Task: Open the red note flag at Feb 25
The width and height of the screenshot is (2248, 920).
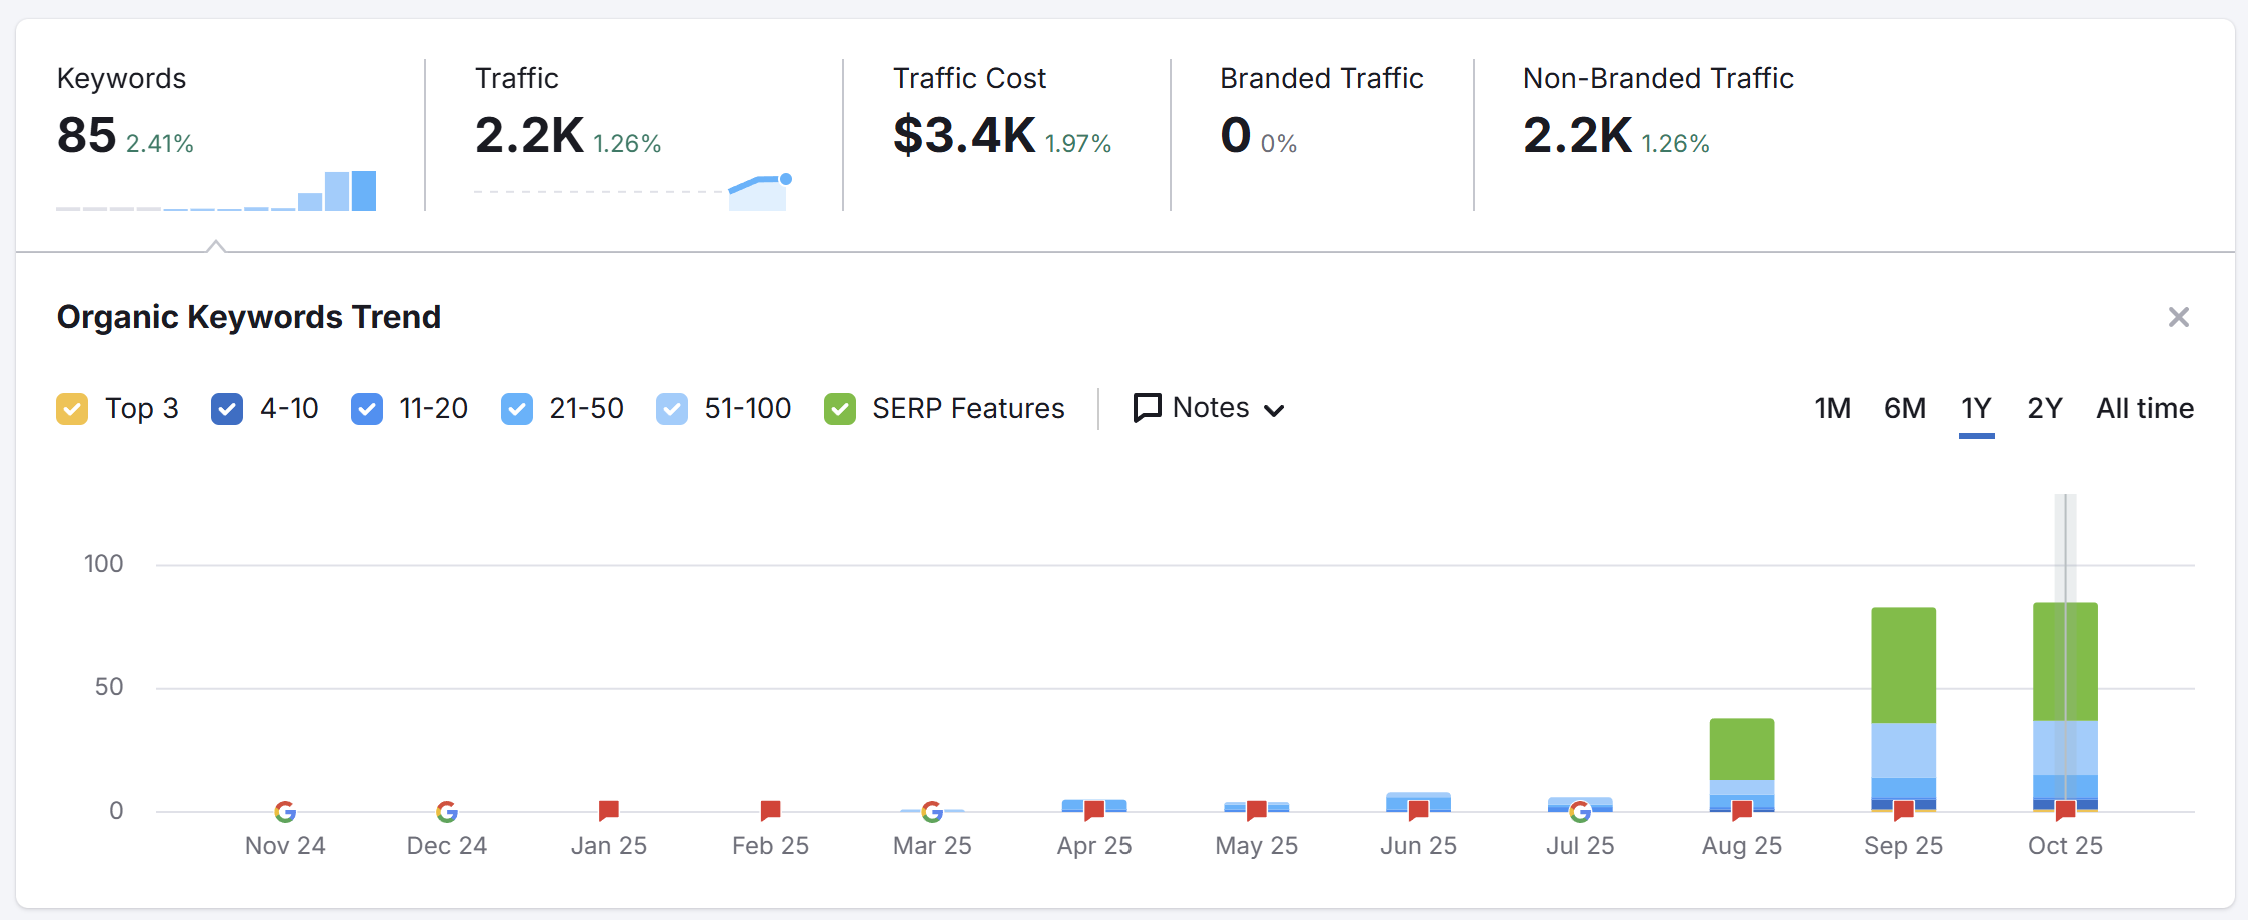Action: coord(770,810)
